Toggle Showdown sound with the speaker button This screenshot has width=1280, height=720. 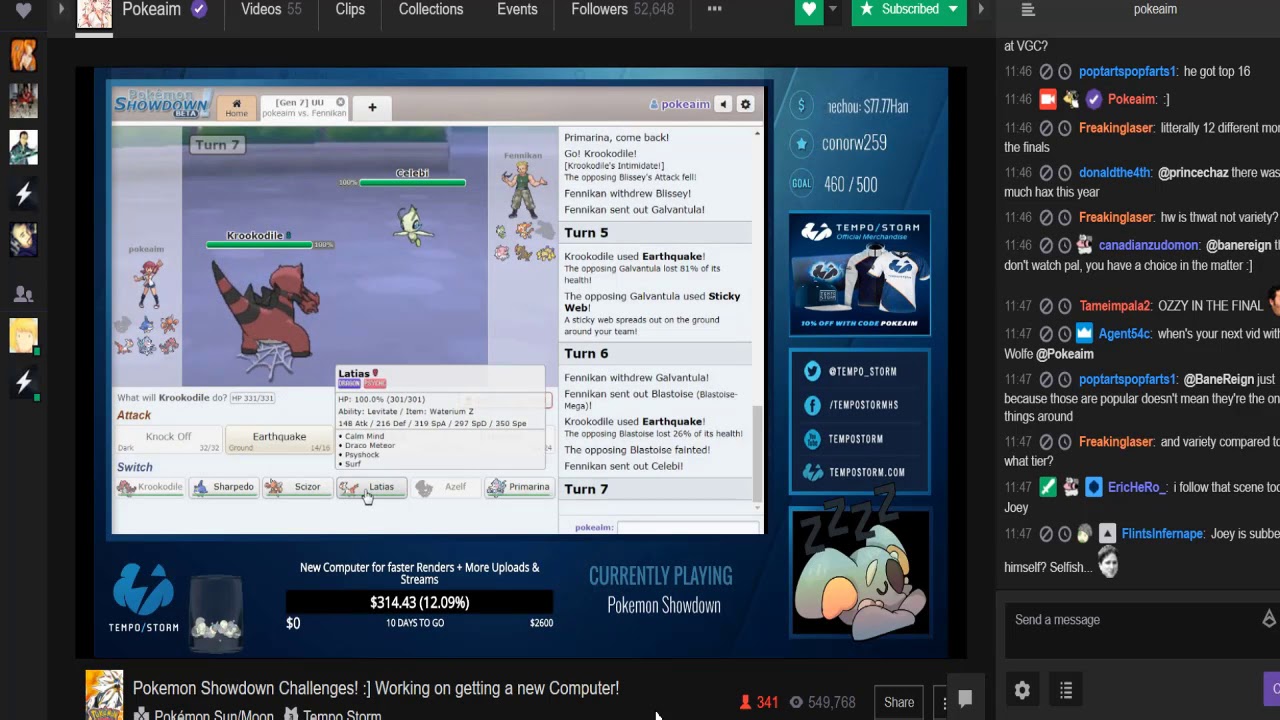tap(724, 104)
